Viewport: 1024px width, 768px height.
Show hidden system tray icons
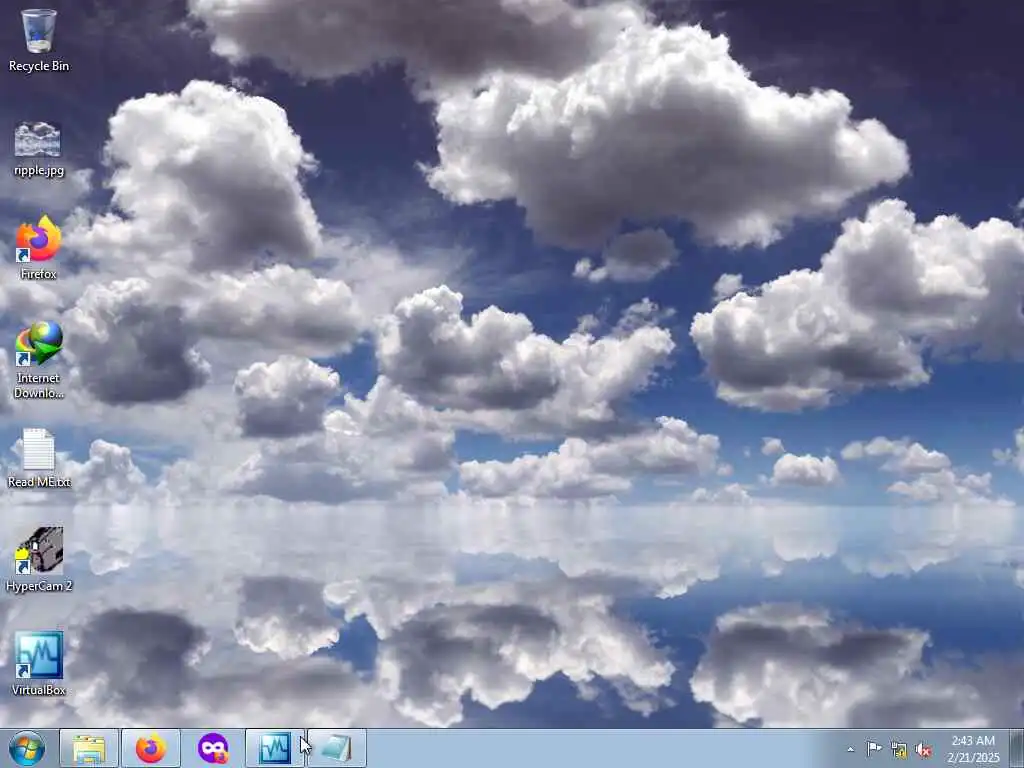(850, 750)
